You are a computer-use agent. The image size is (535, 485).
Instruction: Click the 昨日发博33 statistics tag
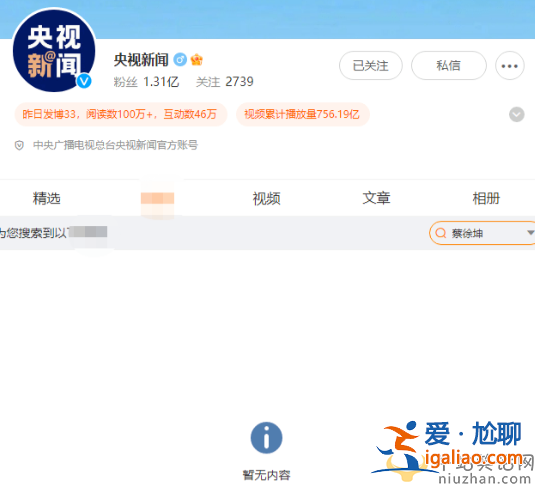[121, 114]
